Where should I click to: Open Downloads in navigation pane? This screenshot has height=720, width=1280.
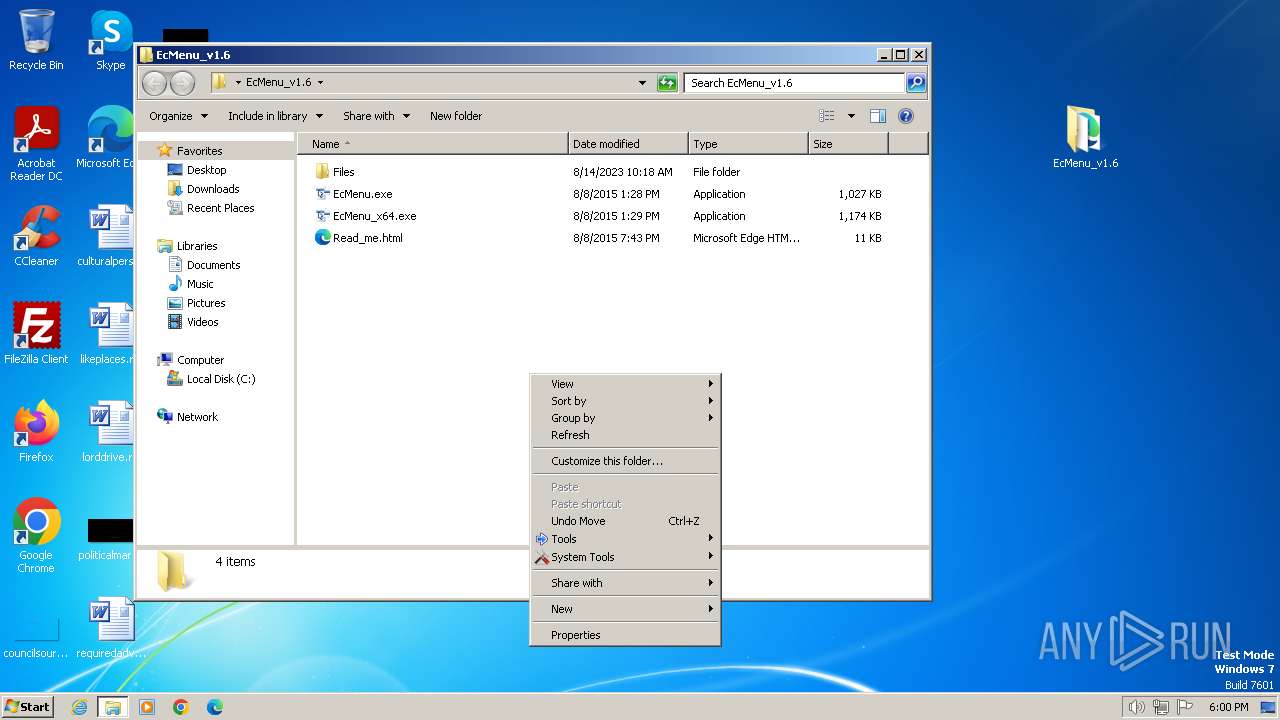tap(213, 189)
